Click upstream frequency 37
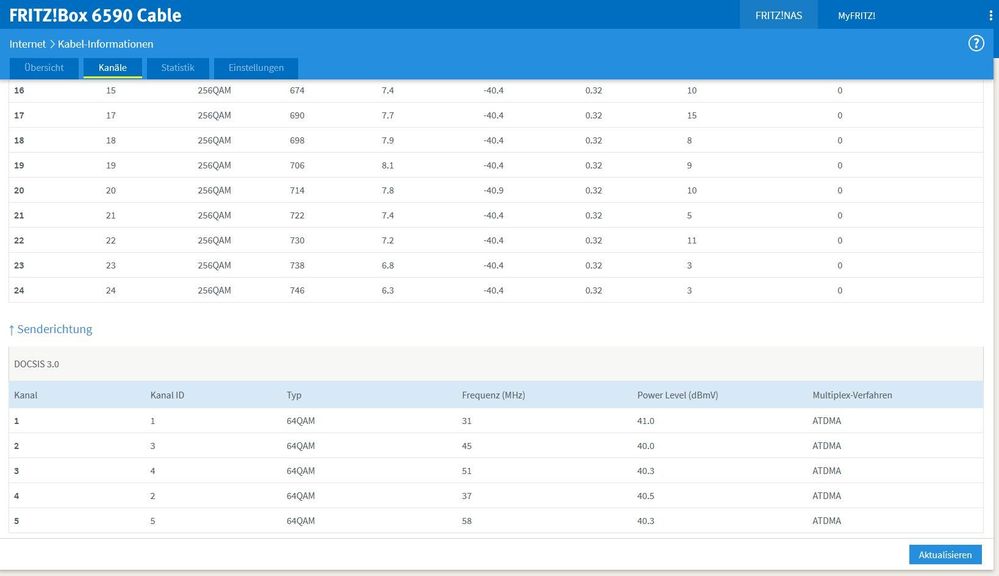Viewport: 999px width, 576px height. coord(466,496)
